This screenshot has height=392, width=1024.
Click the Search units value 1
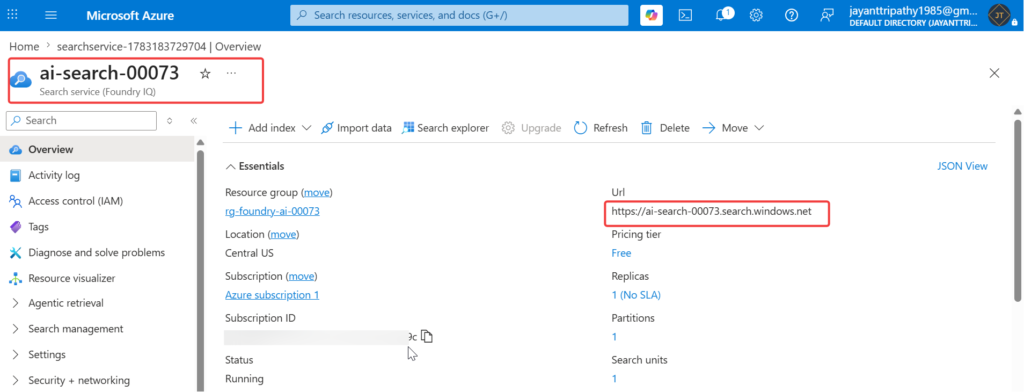[x=614, y=378]
